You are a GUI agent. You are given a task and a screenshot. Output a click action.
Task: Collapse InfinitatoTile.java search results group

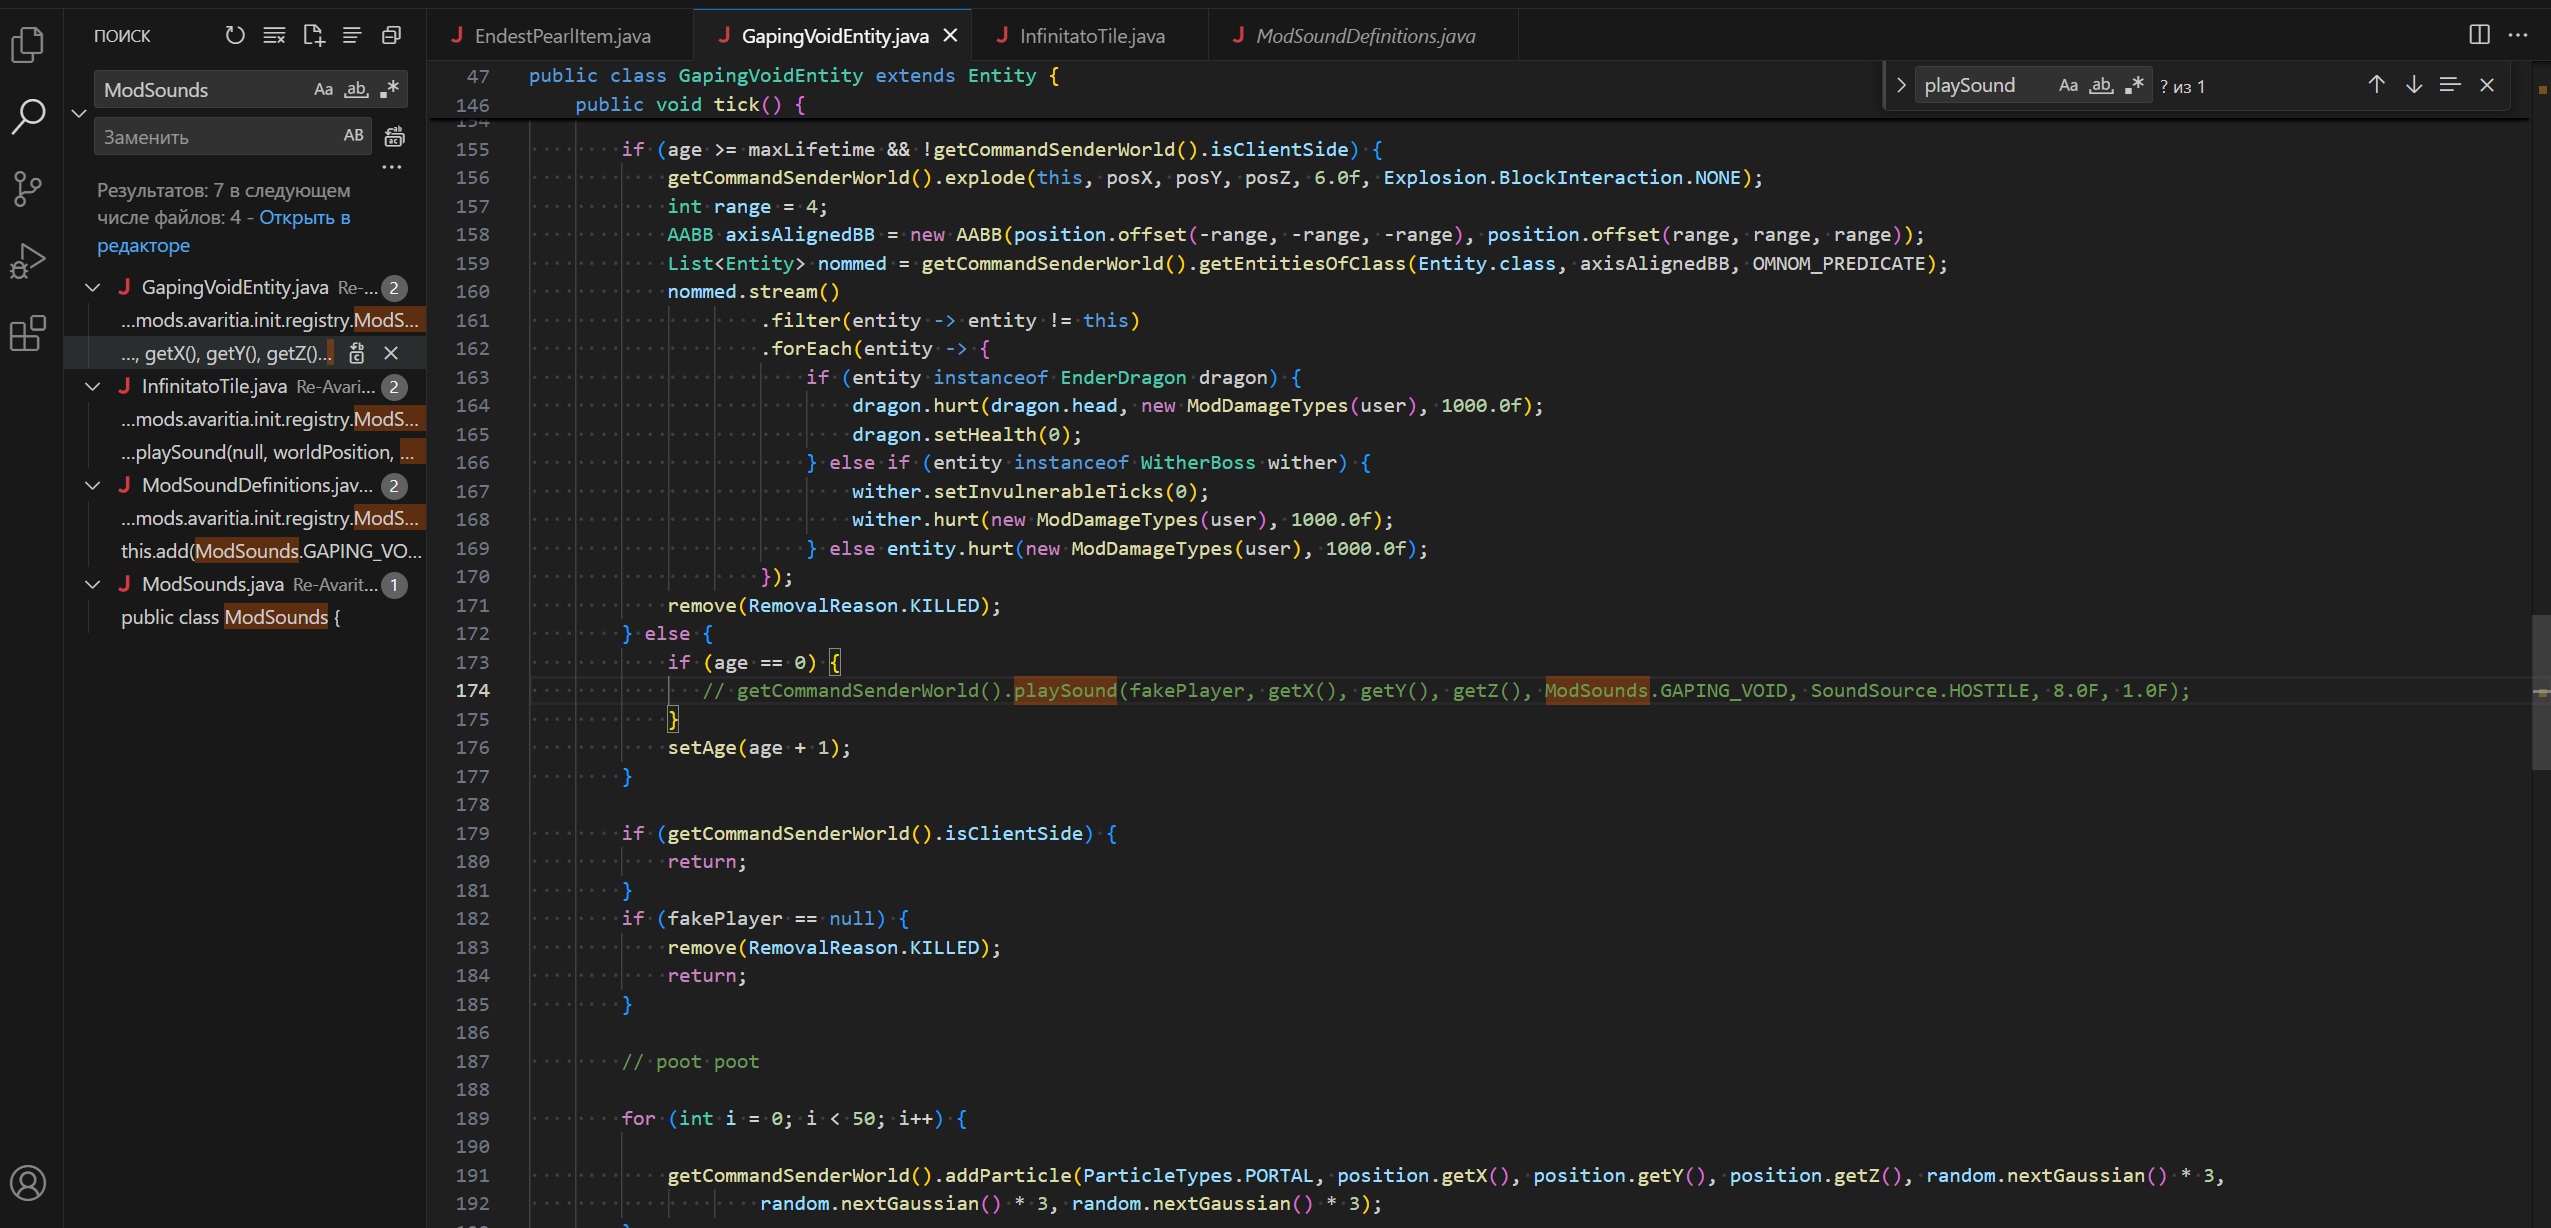point(93,387)
